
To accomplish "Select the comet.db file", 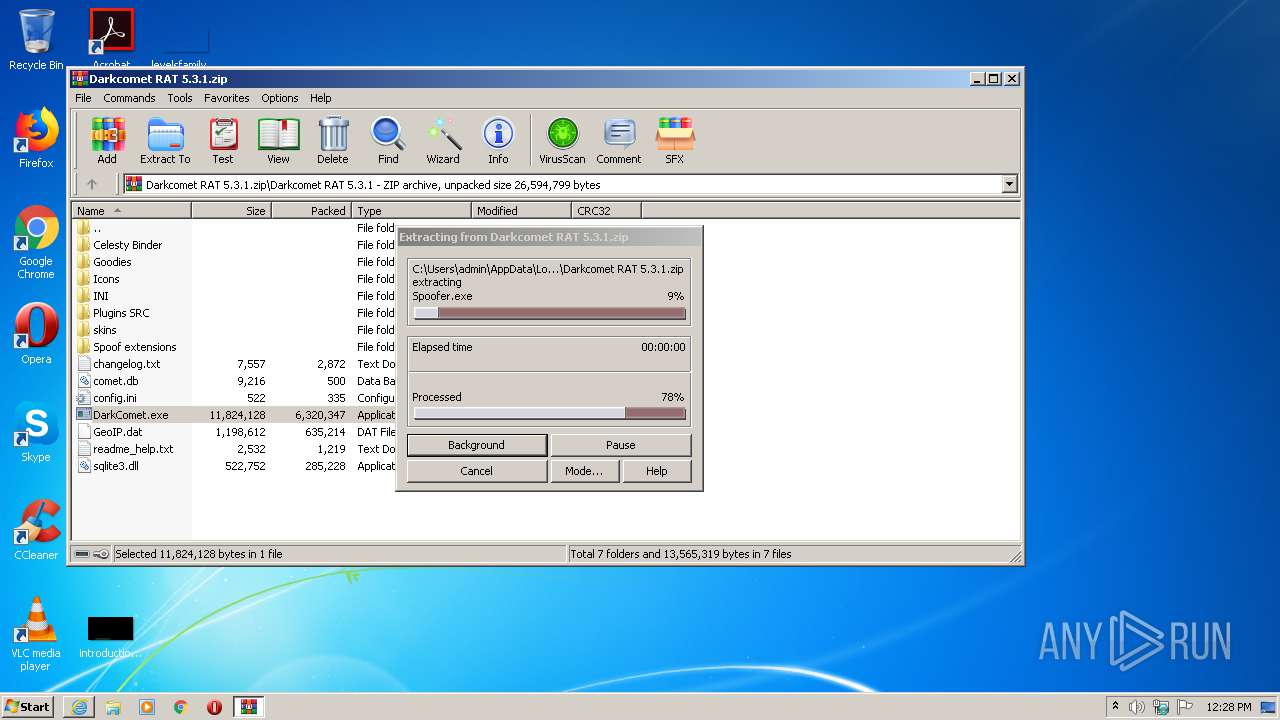I will tap(116, 381).
